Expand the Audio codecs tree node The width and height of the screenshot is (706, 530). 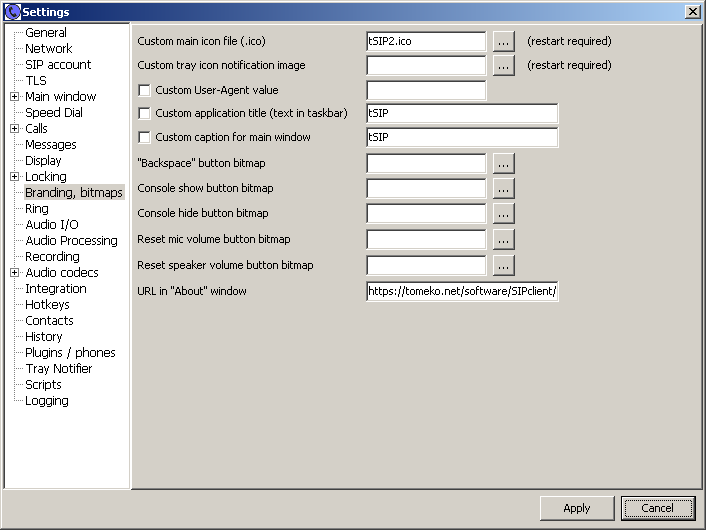coord(14,272)
